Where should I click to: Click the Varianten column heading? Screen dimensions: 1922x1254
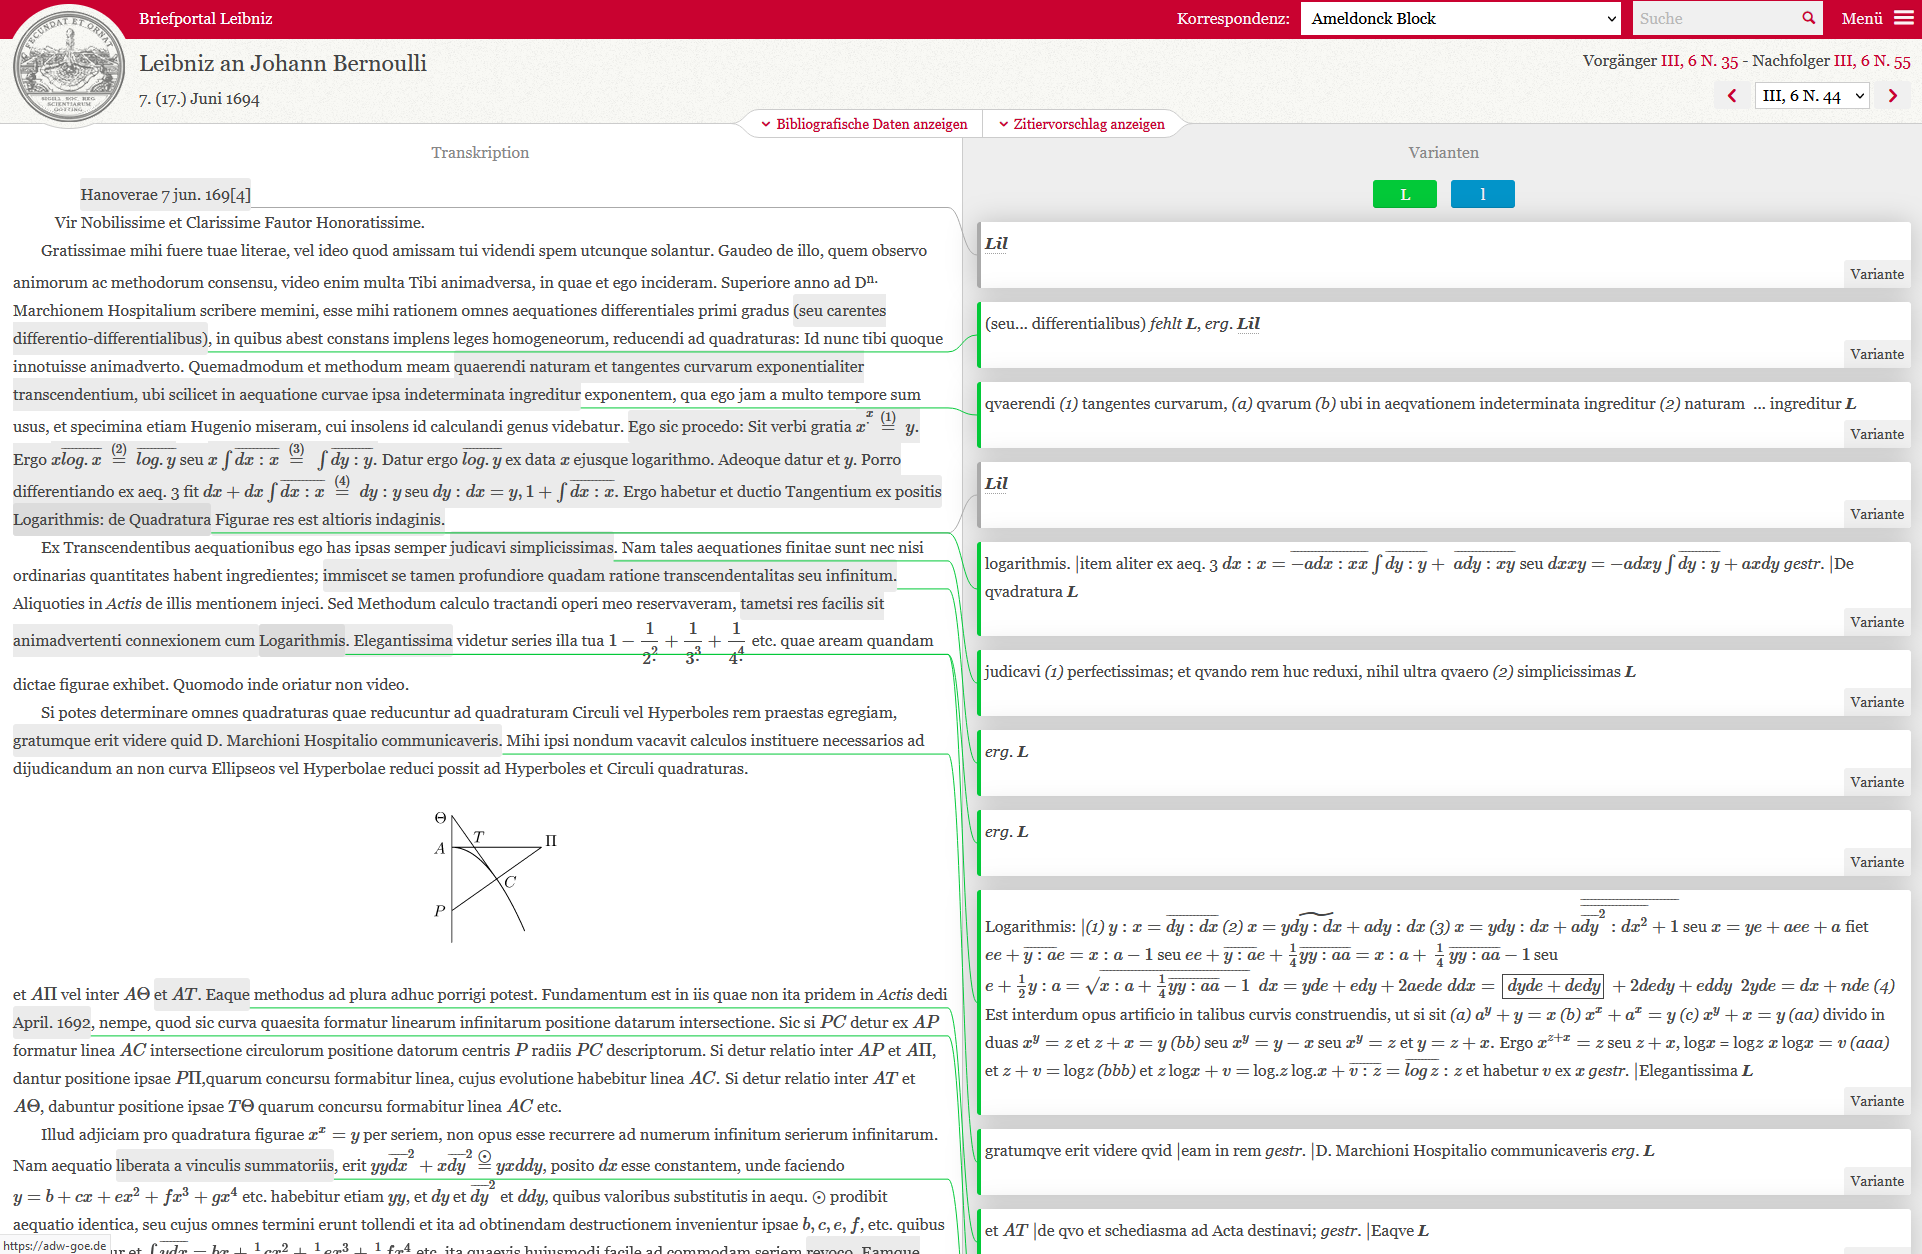(x=1443, y=152)
